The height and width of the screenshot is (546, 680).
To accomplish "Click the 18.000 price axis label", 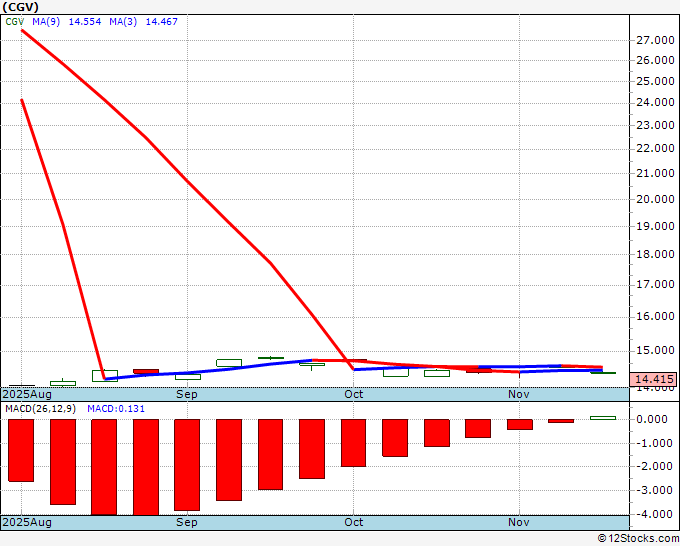I will pos(655,254).
